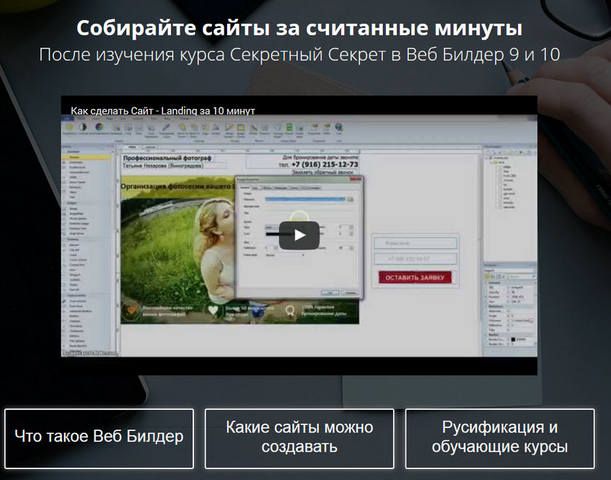
Task: Click subtitle 'После изучения курса Секретный Секрет'
Action: click(x=212, y=55)
